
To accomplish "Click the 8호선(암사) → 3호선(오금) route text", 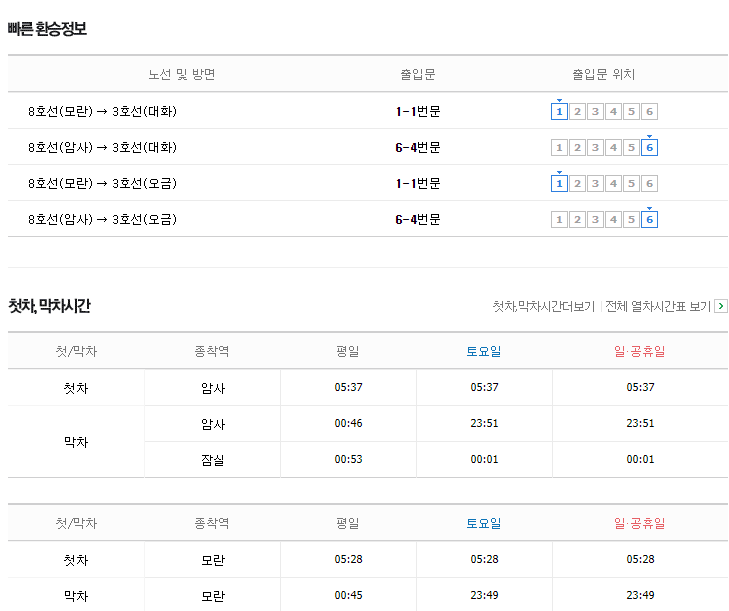I will tap(102, 219).
